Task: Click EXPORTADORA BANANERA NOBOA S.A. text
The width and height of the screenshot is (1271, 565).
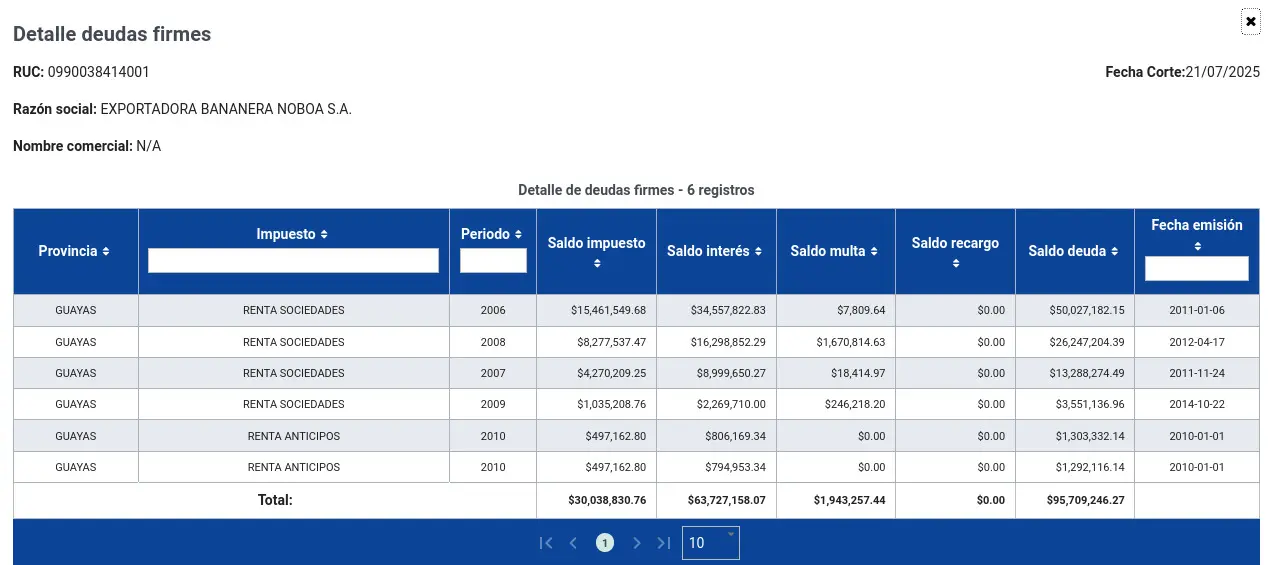Action: [226, 109]
